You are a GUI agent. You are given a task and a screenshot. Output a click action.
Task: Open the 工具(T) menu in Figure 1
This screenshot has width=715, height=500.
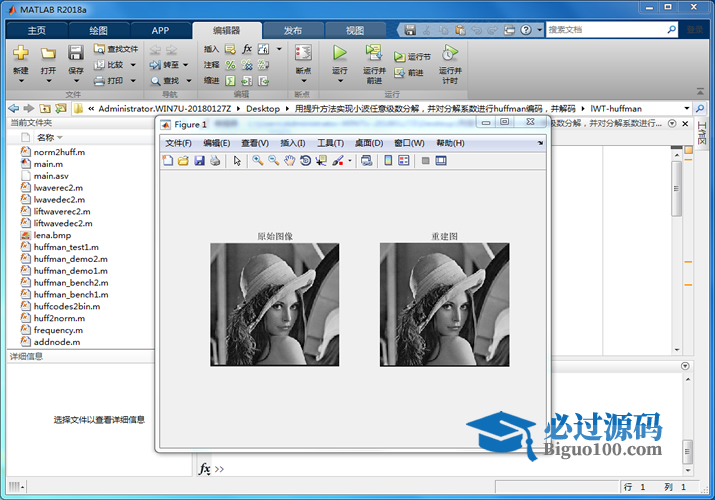(330, 143)
